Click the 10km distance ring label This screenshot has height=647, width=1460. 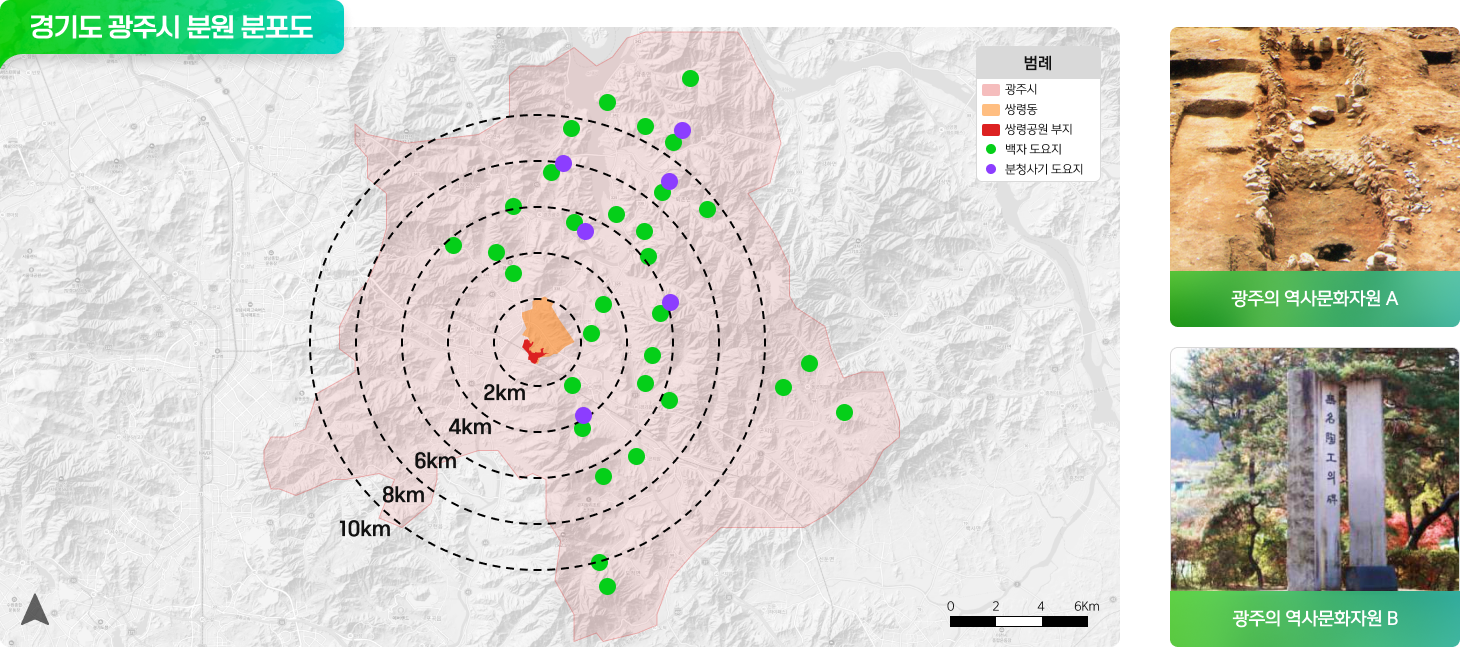tap(364, 529)
